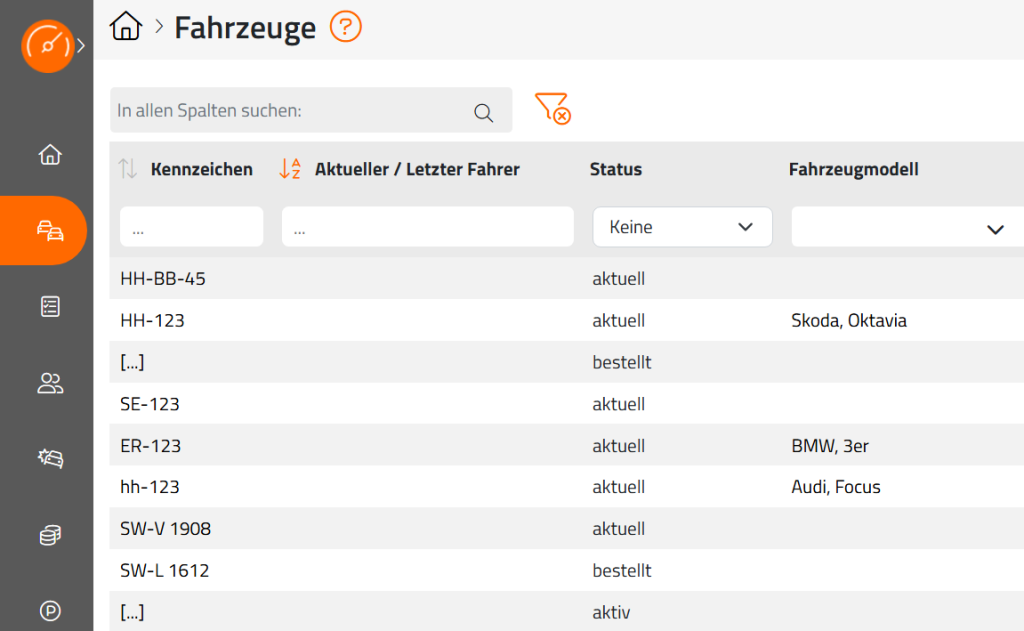Image resolution: width=1024 pixels, height=631 pixels.
Task: Click the magnifier search icon
Action: click(483, 112)
